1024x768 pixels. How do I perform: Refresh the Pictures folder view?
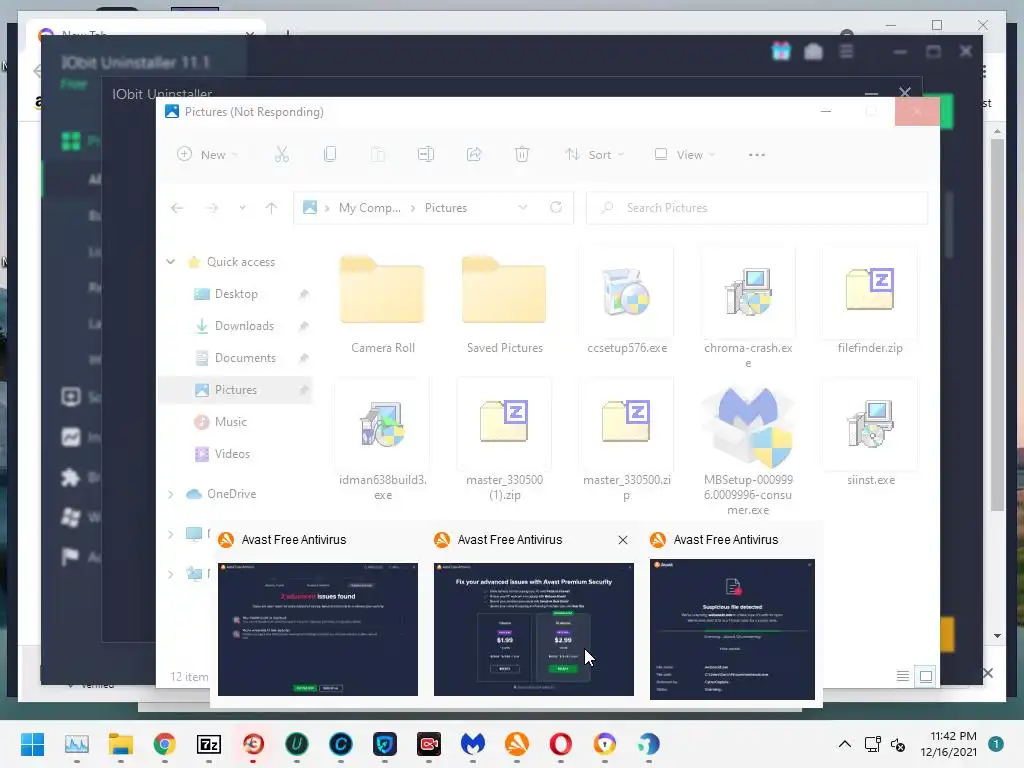(556, 207)
